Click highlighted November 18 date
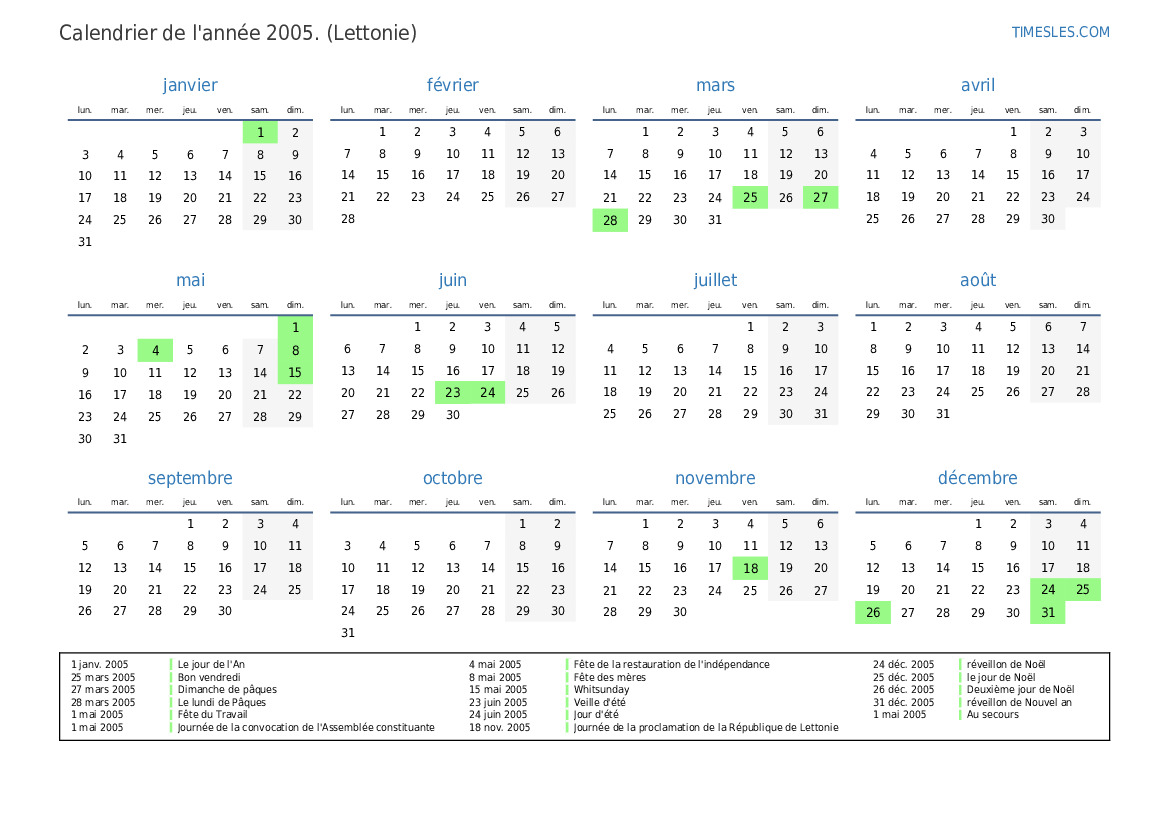The height and width of the screenshot is (827, 1169). tap(750, 568)
